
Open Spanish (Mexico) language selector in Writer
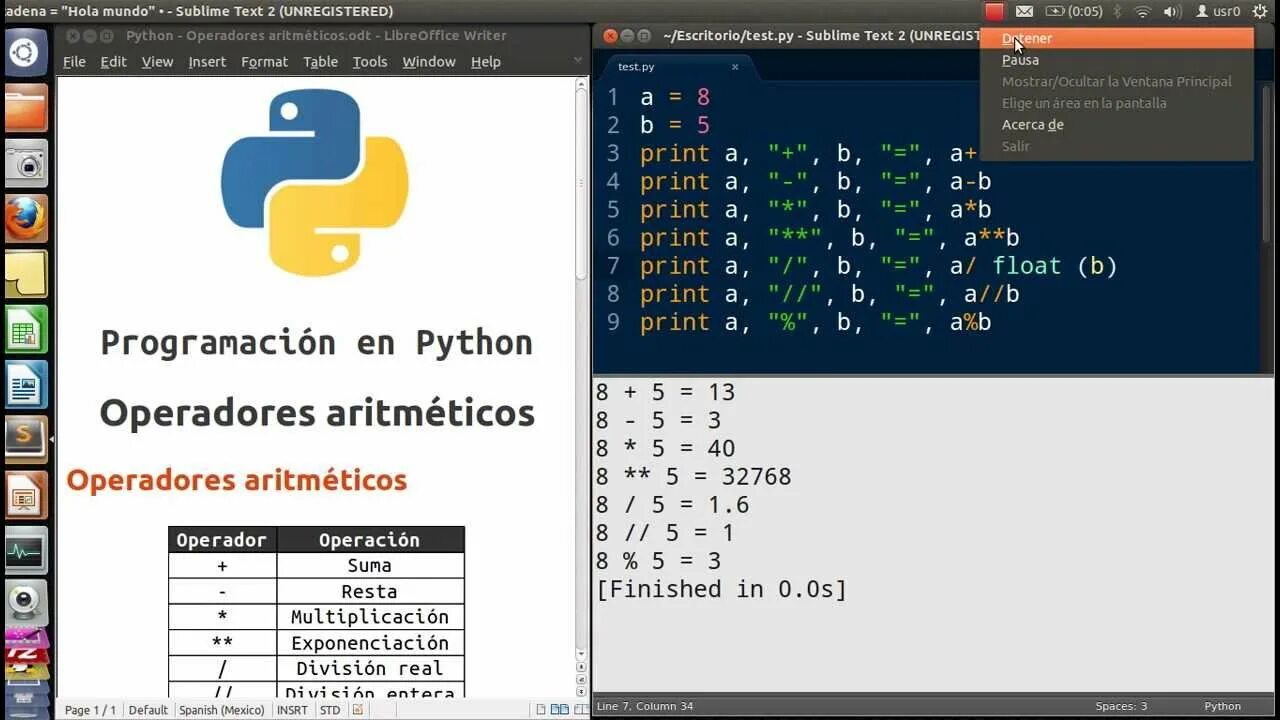[221, 710]
